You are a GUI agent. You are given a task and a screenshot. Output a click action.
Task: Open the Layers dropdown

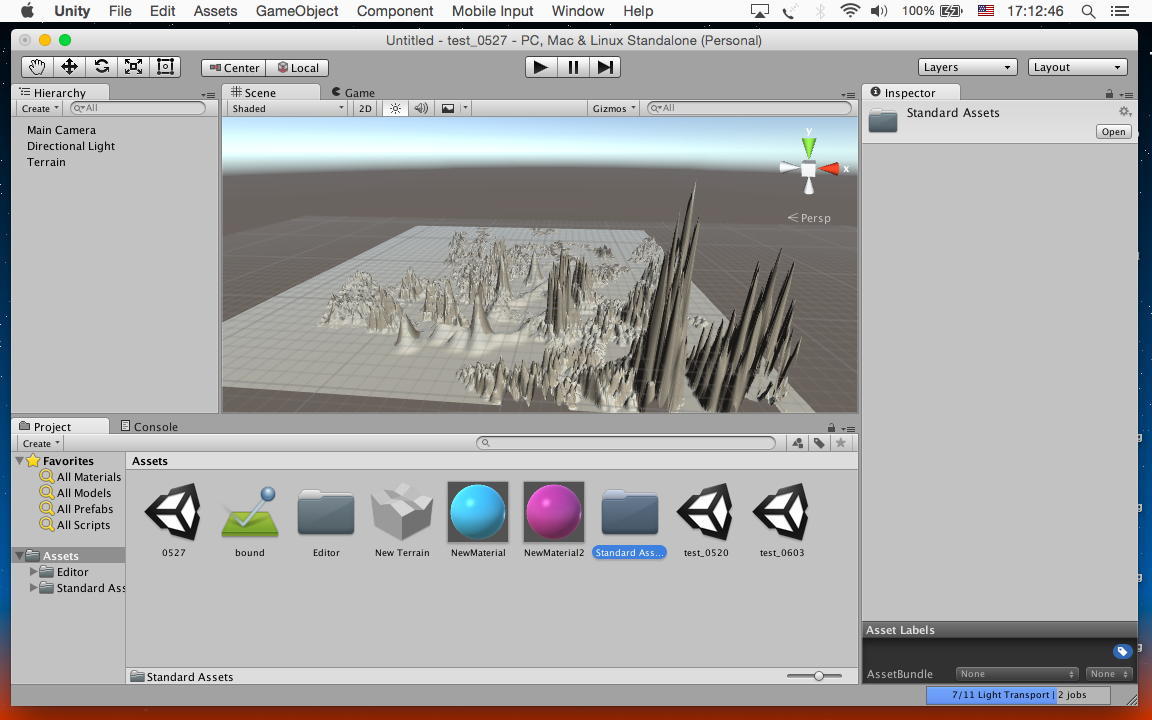(x=968, y=67)
